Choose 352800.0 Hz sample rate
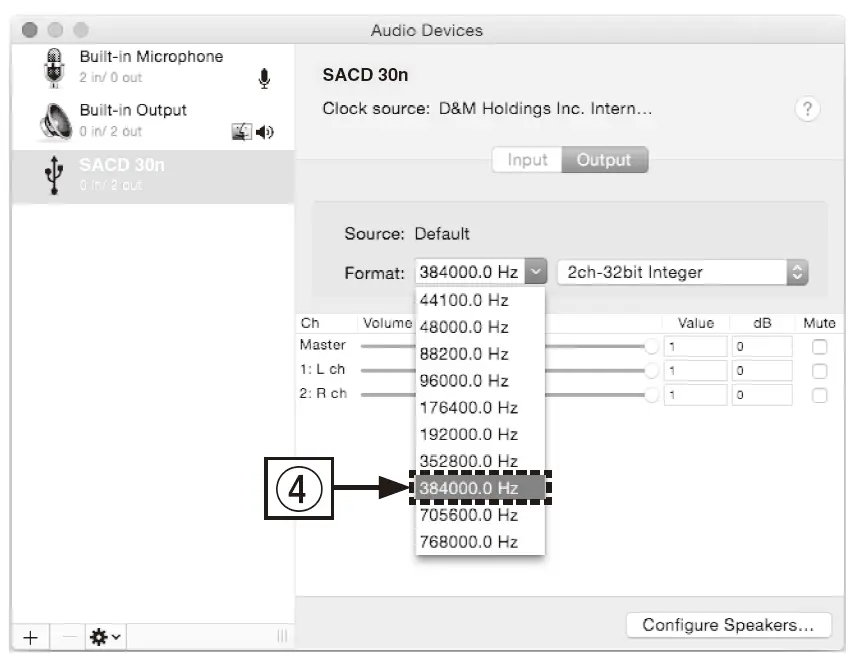The image size is (861, 659). (x=480, y=461)
